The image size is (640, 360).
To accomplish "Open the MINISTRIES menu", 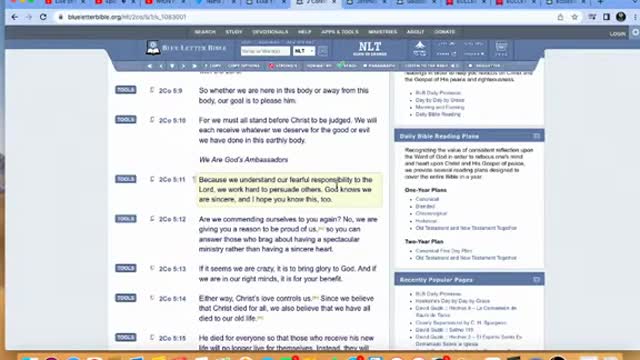I will click(x=382, y=32).
